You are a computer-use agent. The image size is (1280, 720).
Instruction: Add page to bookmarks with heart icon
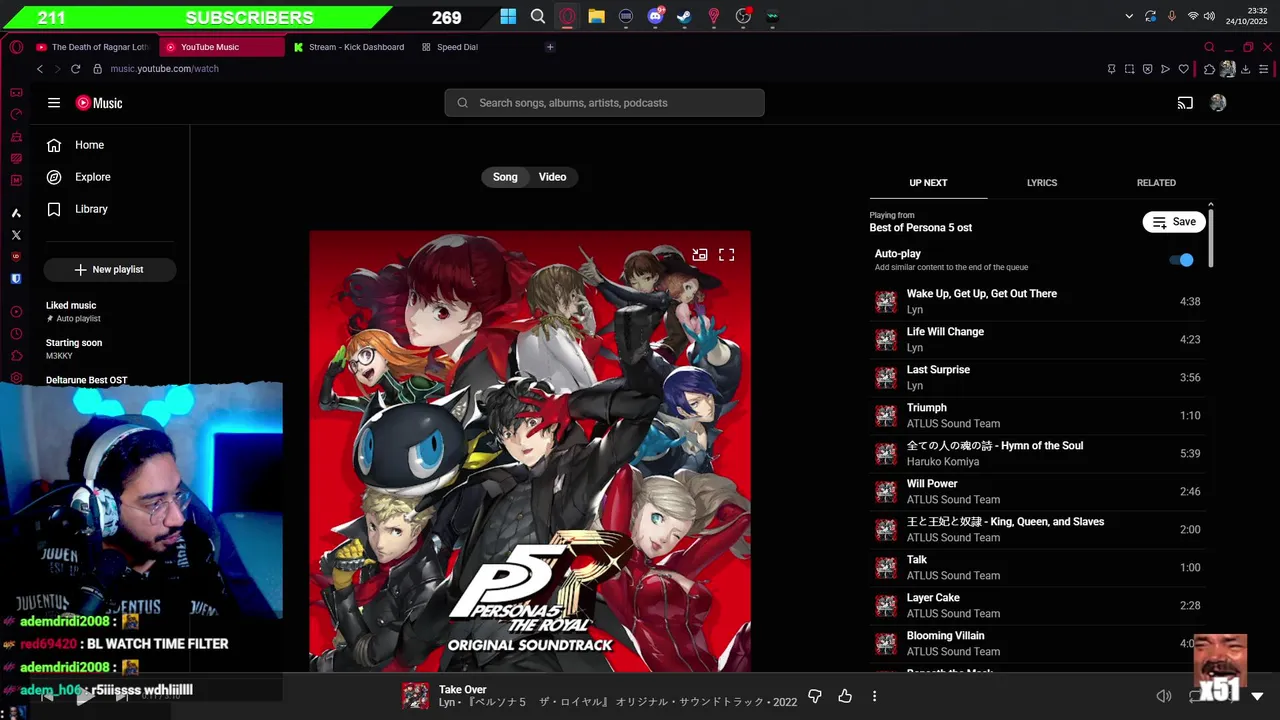1183,69
